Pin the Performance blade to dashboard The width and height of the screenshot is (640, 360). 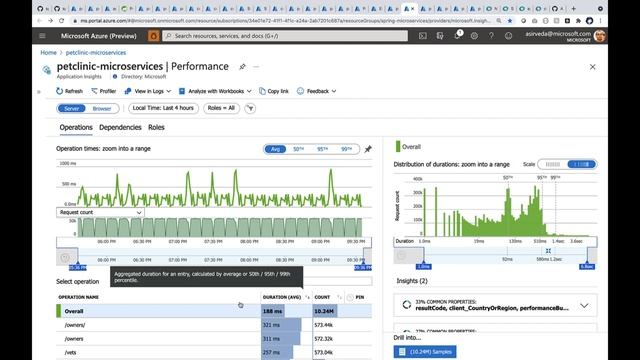[242, 67]
